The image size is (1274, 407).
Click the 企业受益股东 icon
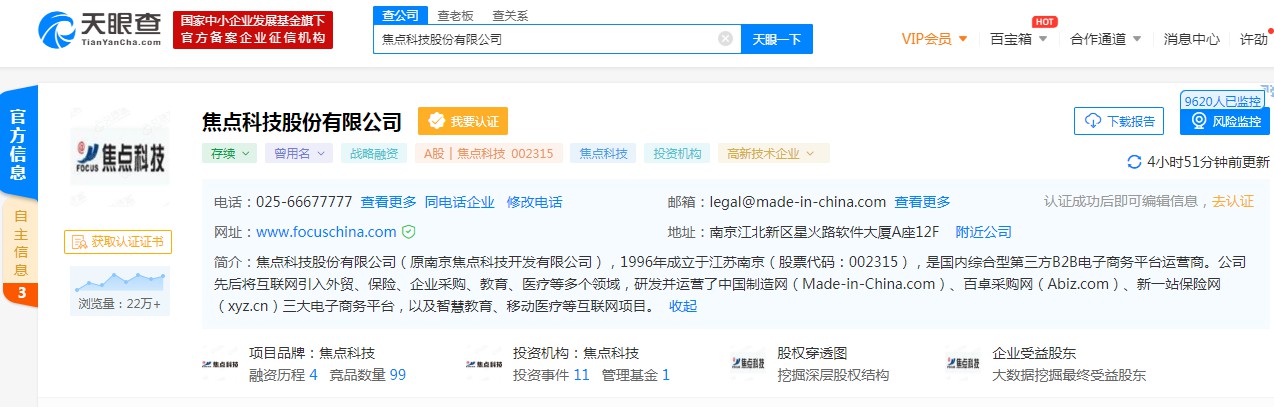[x=963, y=364]
